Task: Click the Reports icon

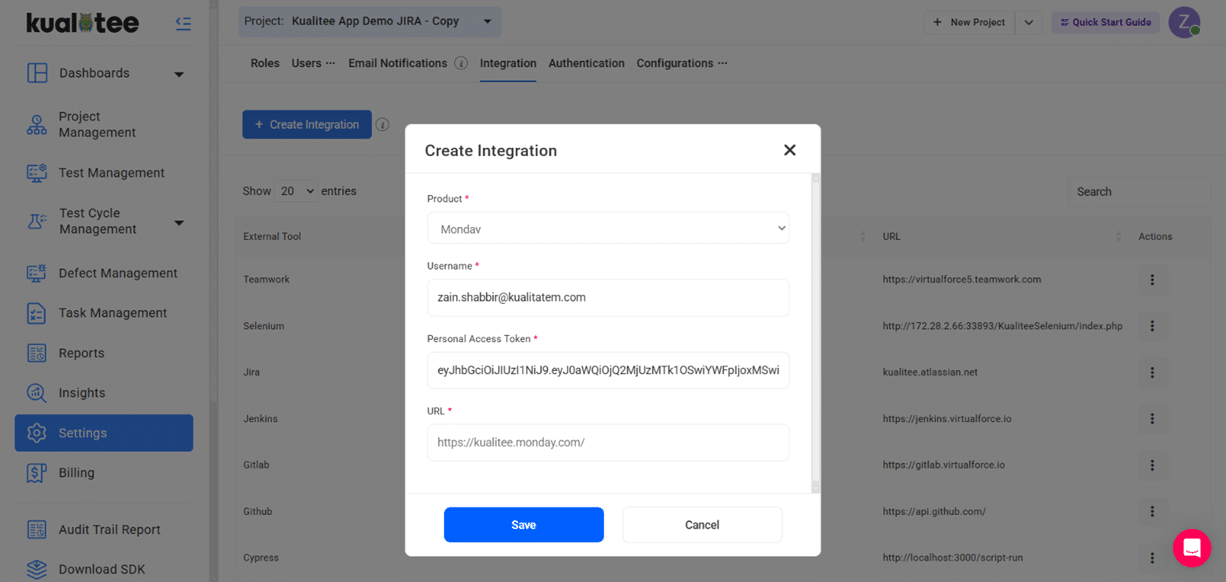Action: click(x=37, y=353)
